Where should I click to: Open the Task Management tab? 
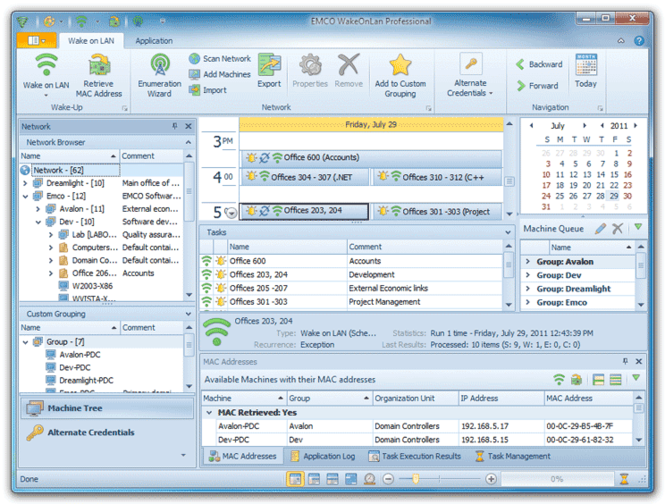513,456
